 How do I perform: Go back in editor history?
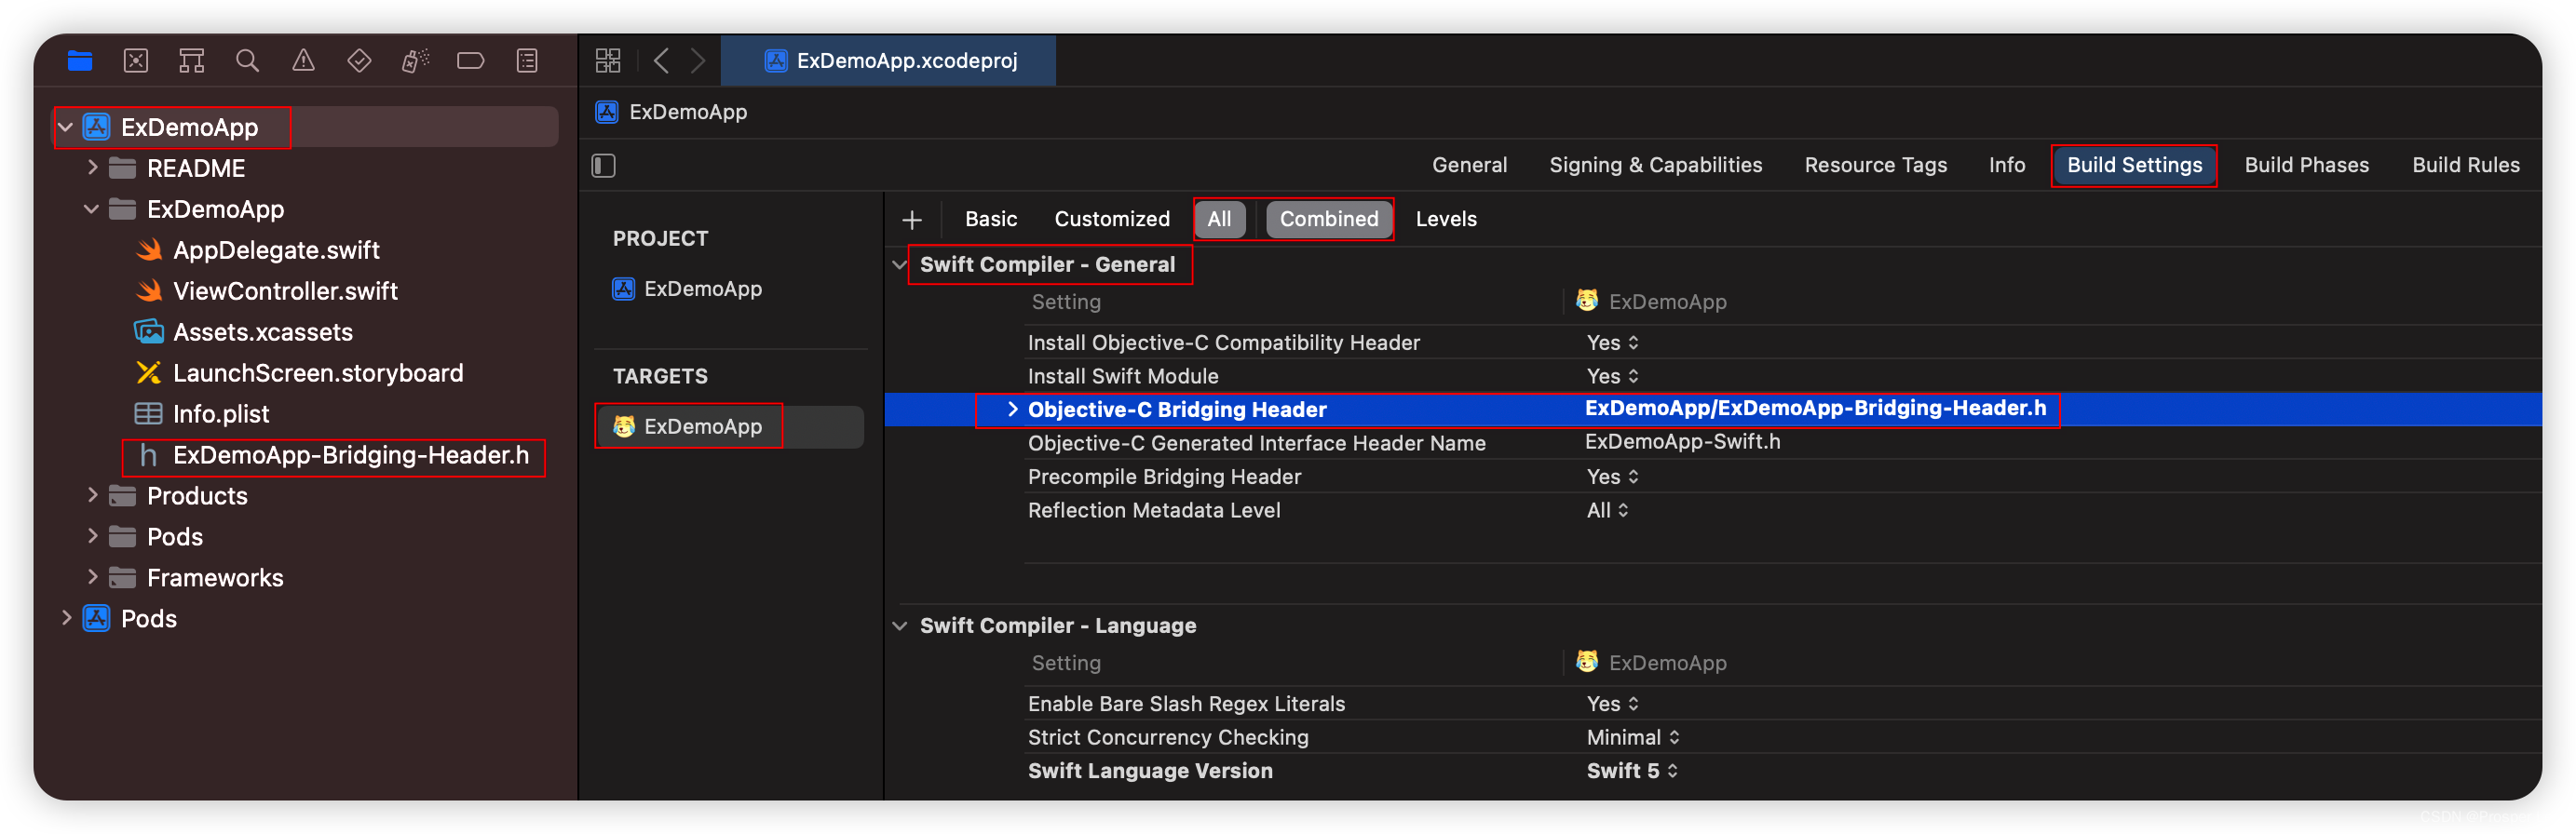pyautogui.click(x=661, y=61)
